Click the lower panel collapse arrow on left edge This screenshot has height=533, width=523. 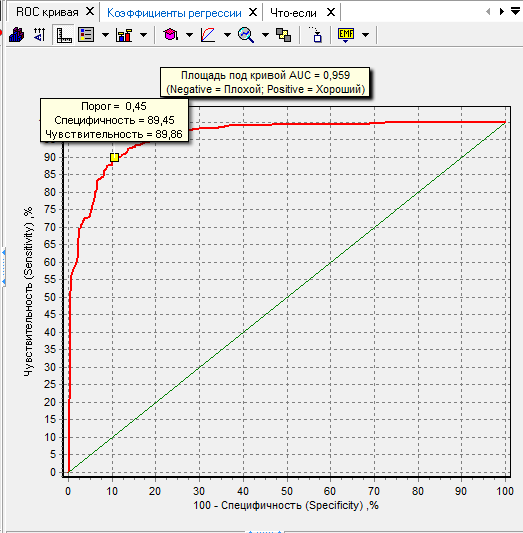point(4,282)
